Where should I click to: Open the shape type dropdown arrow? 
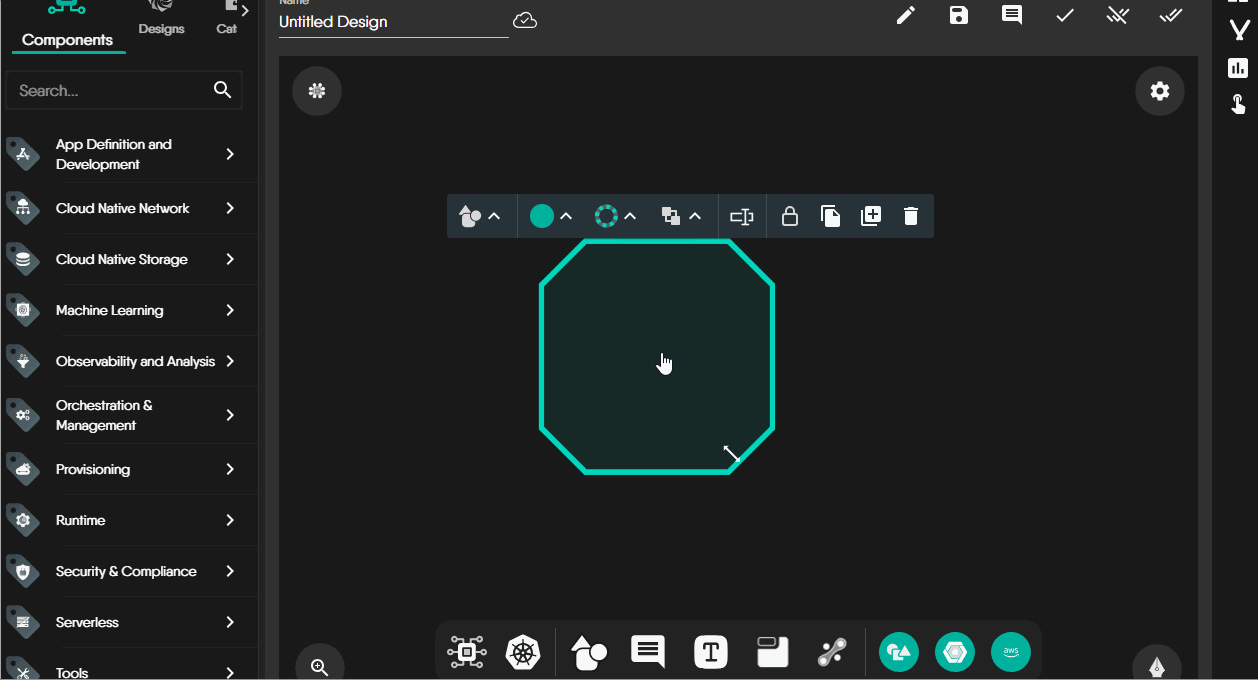[494, 216]
